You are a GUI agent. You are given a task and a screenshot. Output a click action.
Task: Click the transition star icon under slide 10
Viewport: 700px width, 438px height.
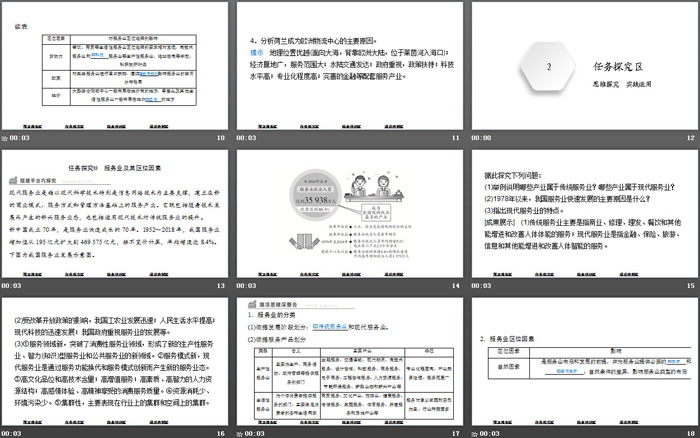coord(4,138)
